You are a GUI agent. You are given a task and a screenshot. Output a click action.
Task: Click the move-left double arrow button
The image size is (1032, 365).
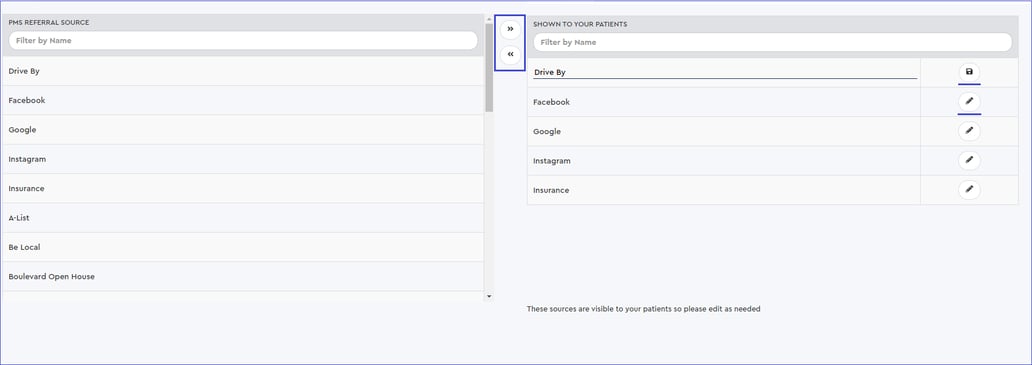[x=510, y=55]
